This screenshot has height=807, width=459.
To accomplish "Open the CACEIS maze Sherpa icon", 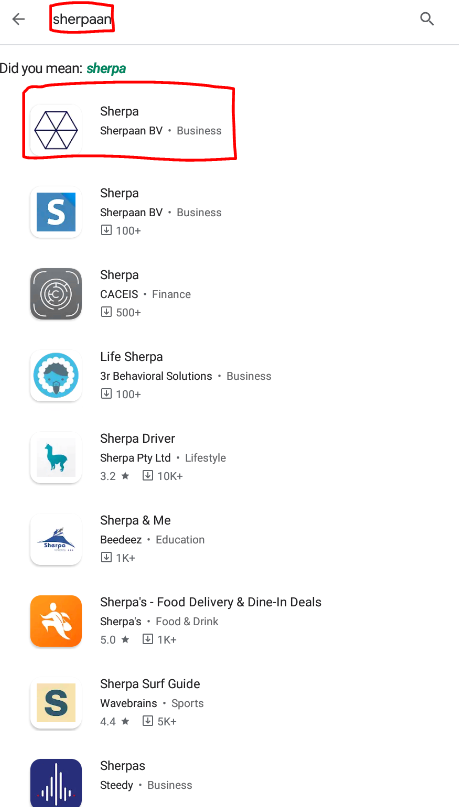I will tap(56, 294).
